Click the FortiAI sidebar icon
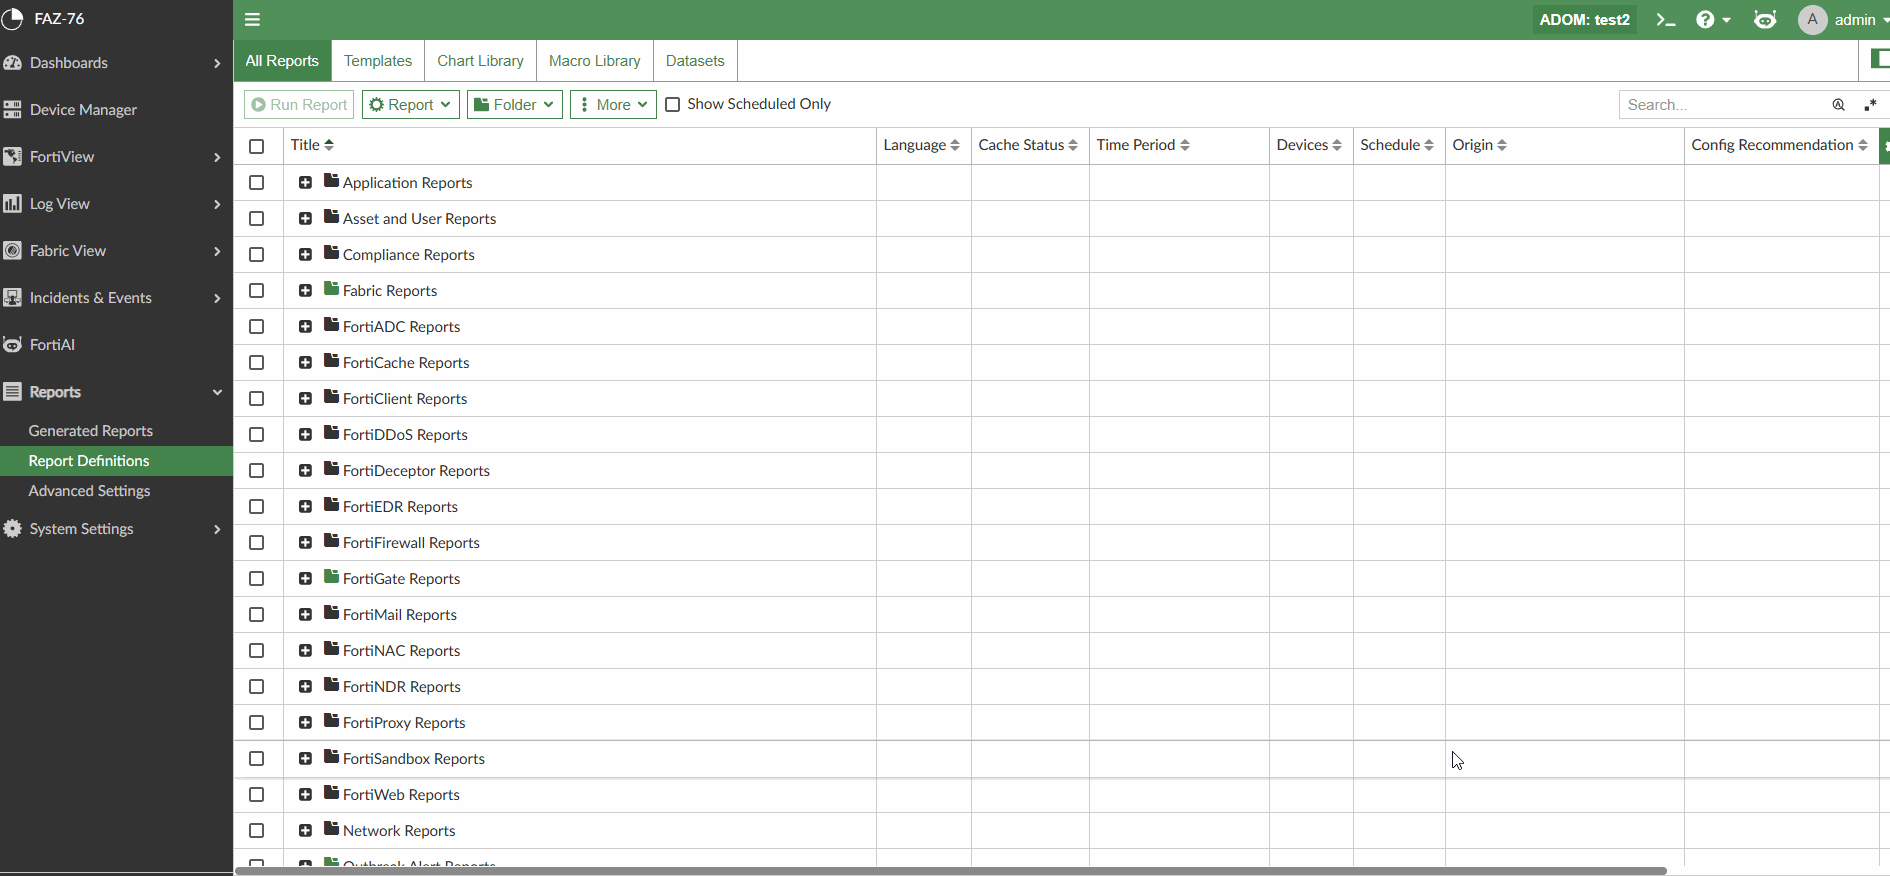1890x876 pixels. 12,344
